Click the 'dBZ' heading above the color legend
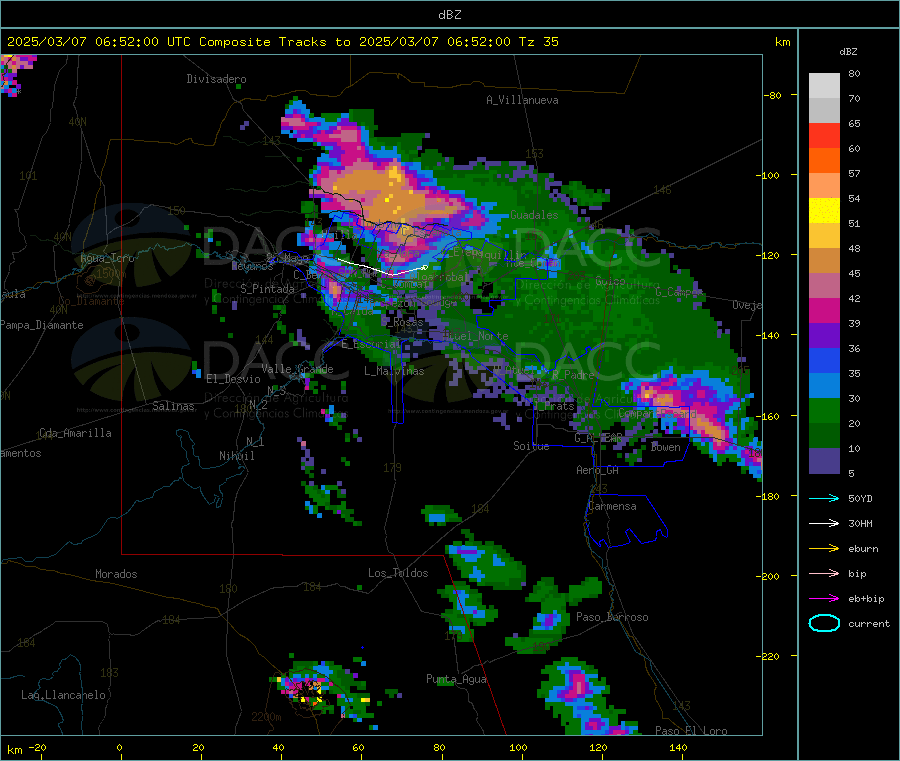The image size is (900, 761). click(x=848, y=52)
